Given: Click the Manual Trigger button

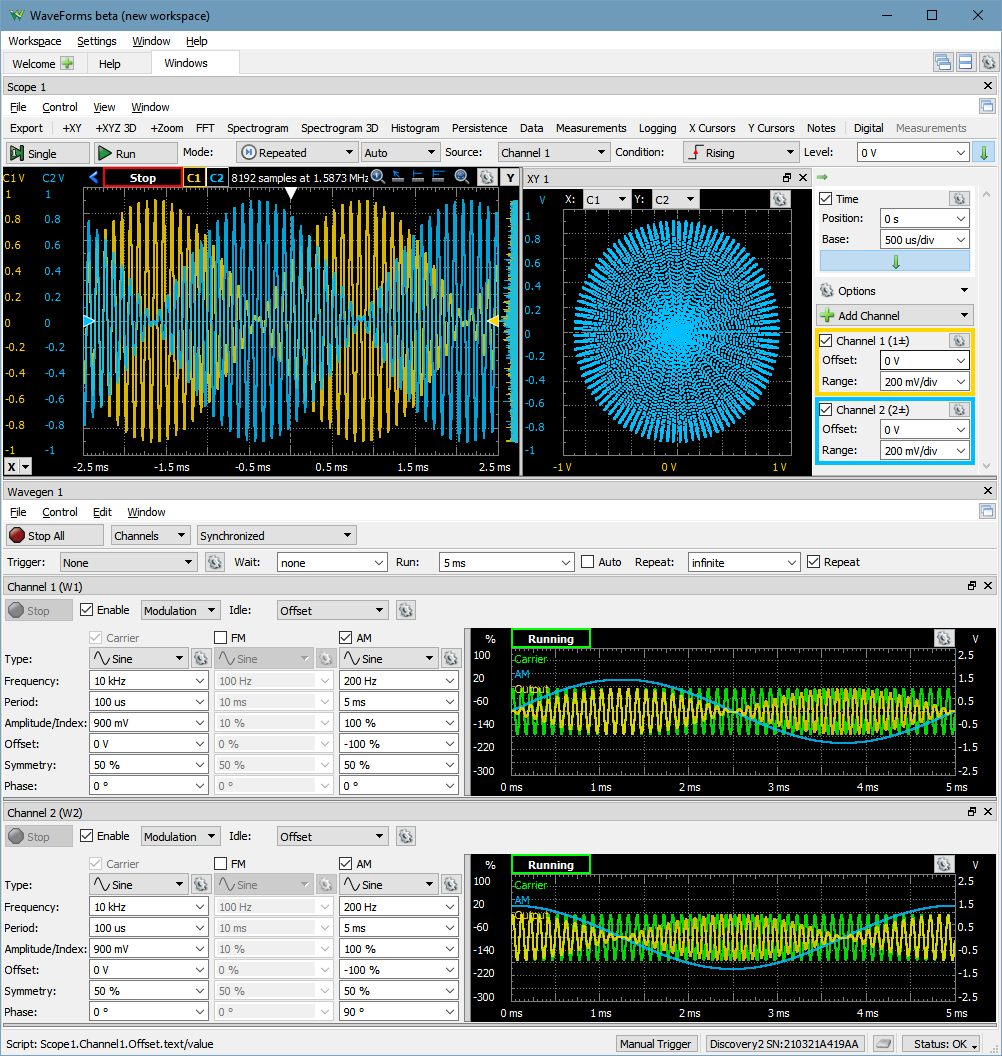Looking at the screenshot, I should tap(655, 1044).
